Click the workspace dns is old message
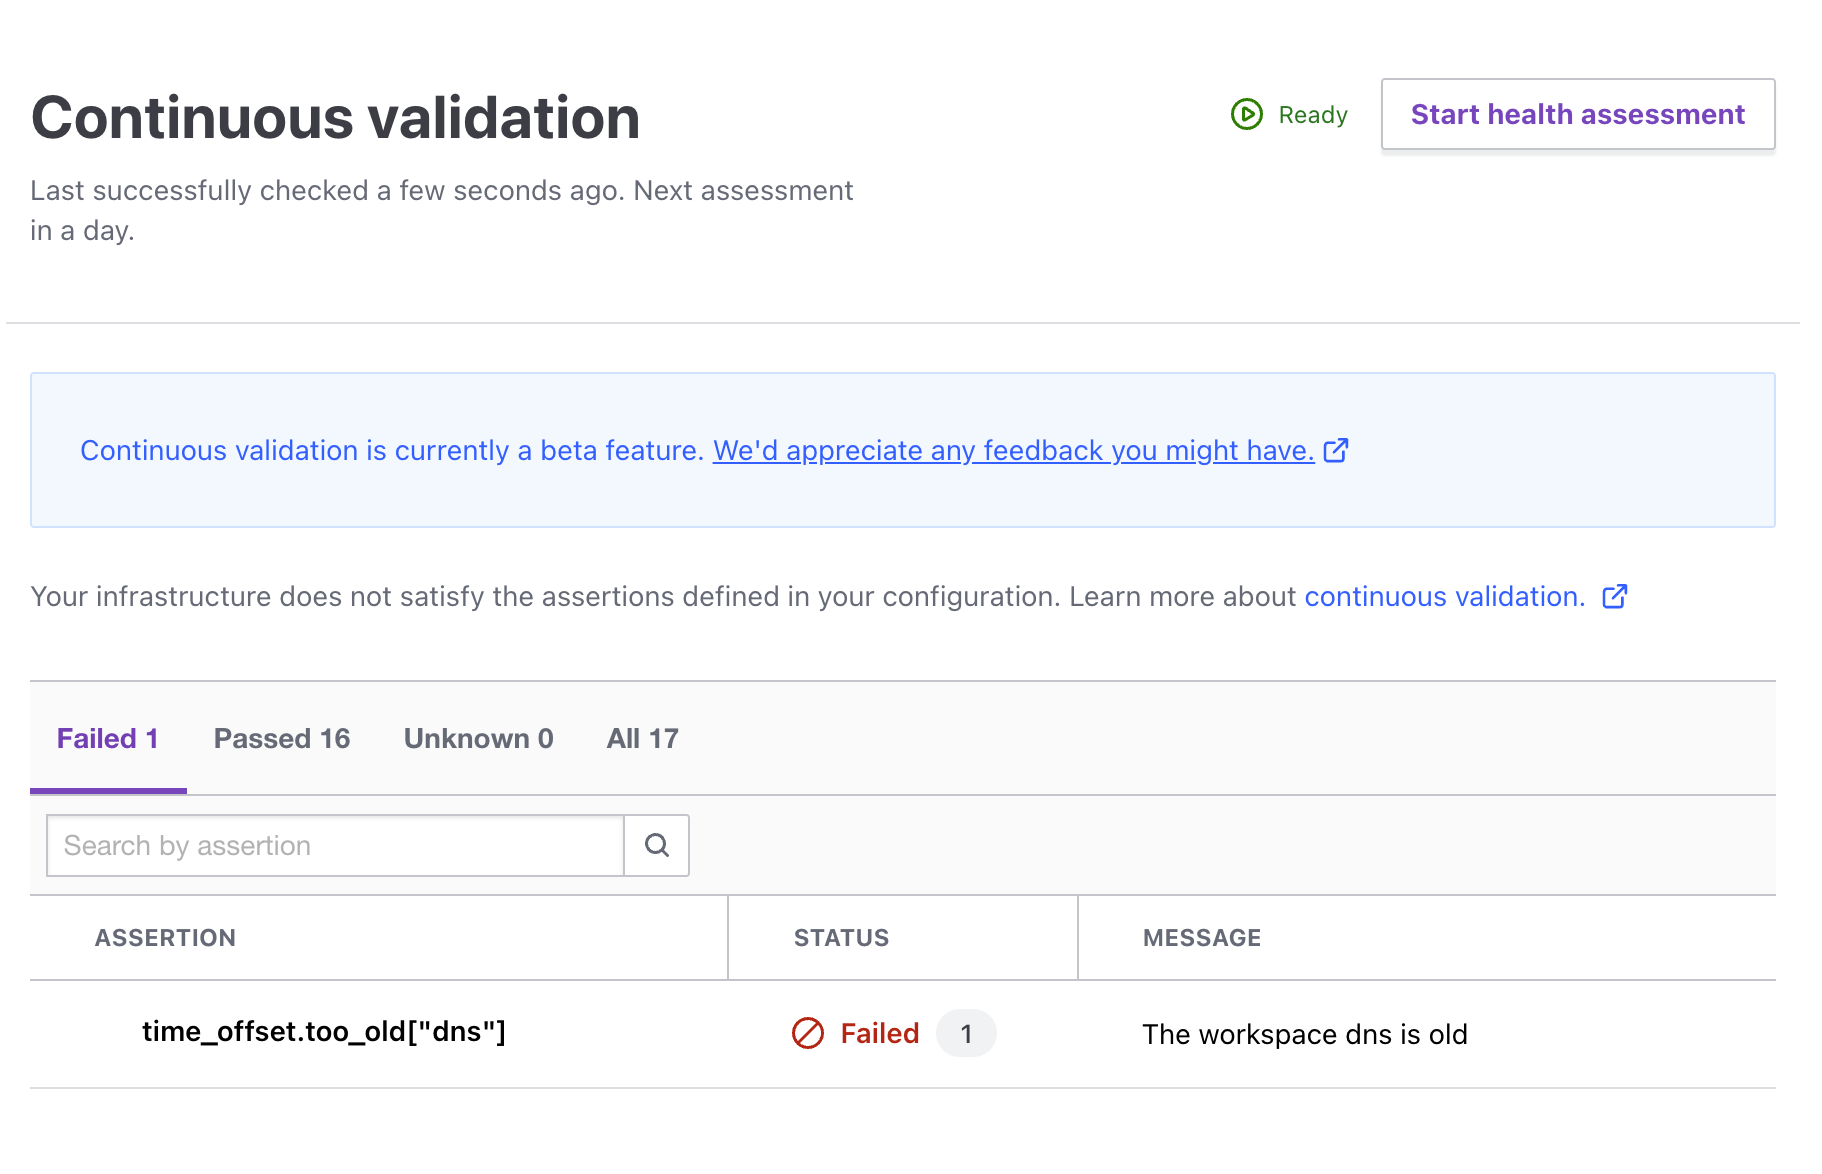Image resolution: width=1822 pixels, height=1174 pixels. coord(1305,1033)
